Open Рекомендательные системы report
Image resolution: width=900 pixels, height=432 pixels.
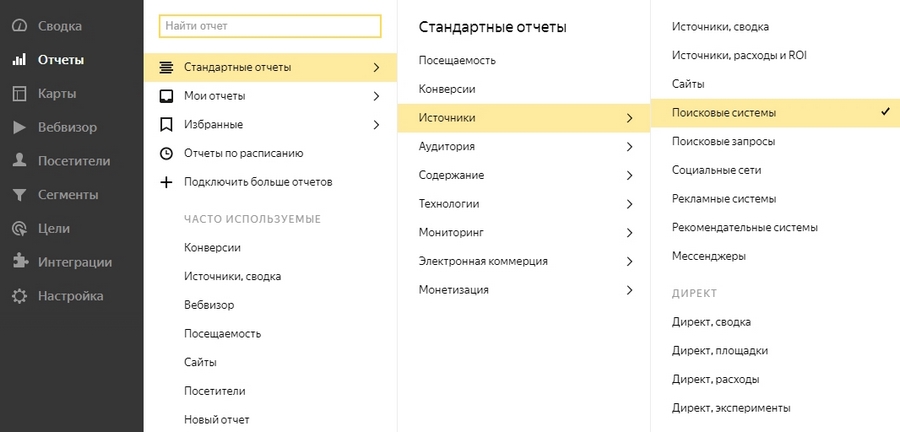pyautogui.click(x=744, y=228)
